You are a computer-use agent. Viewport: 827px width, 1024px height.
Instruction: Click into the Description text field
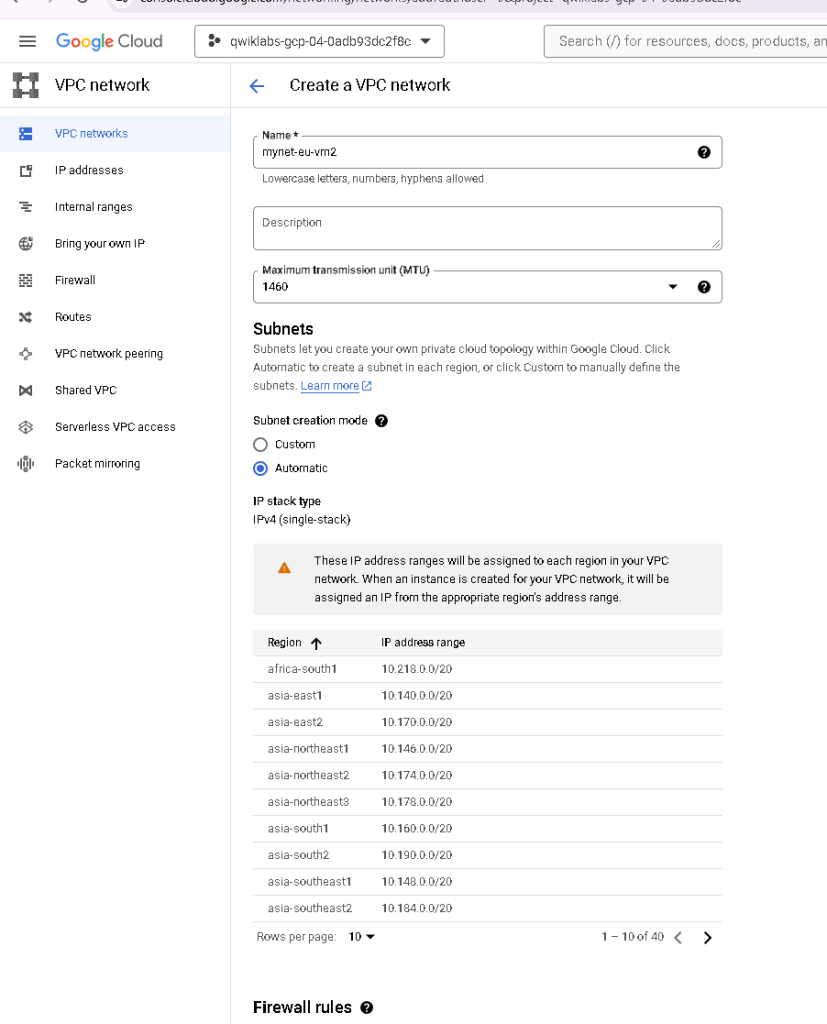(487, 228)
